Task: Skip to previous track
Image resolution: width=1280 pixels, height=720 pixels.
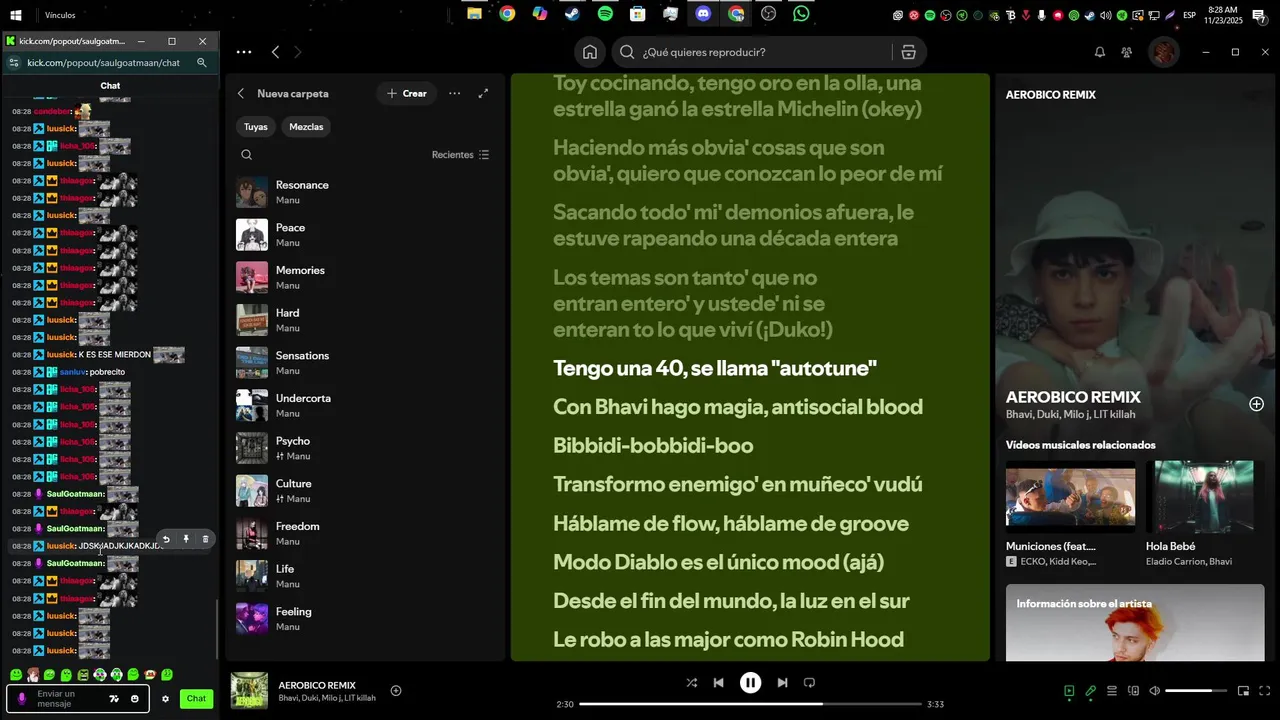Action: 718,683
